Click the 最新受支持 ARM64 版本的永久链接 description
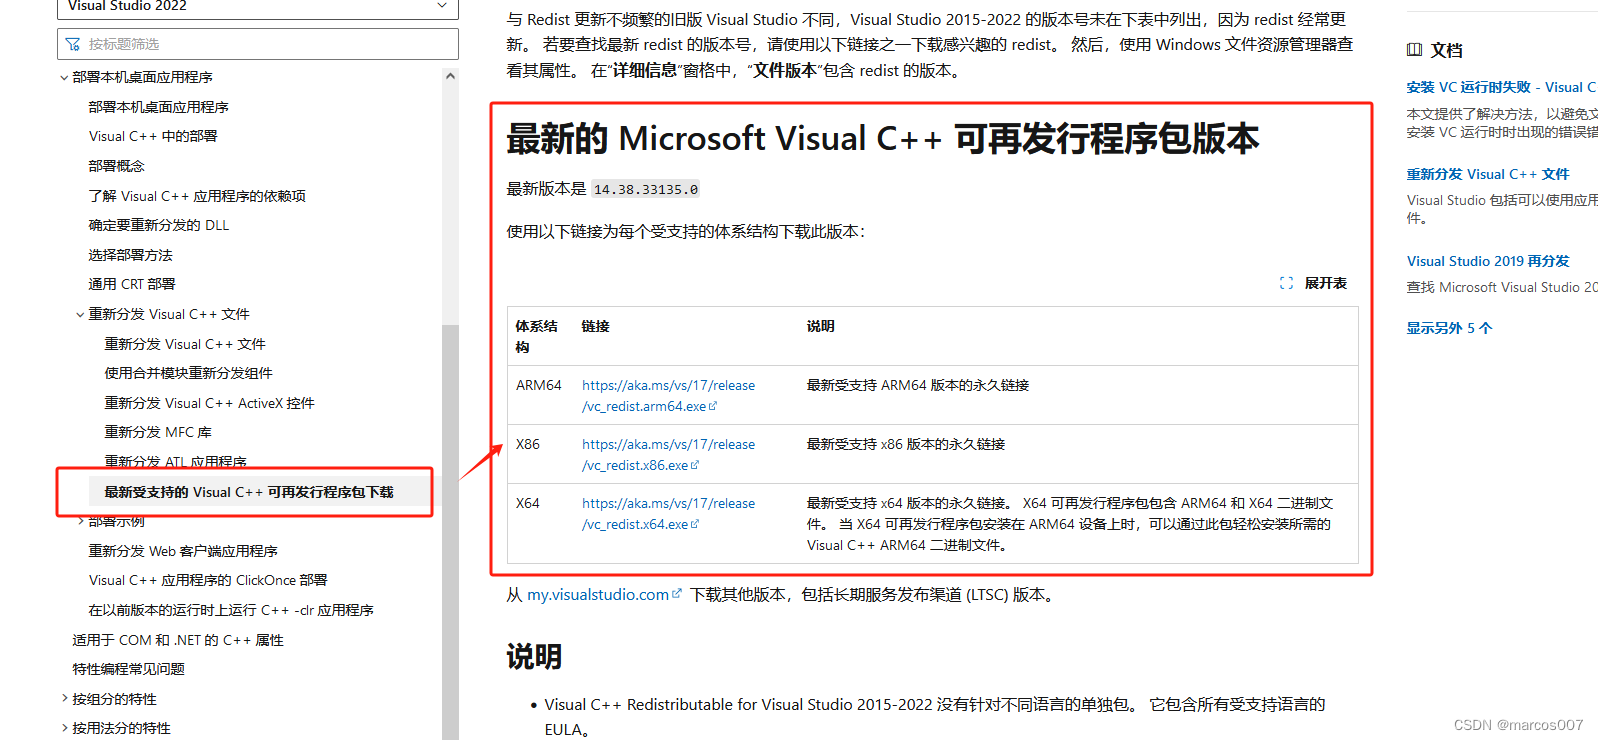This screenshot has height=740, width=1598. click(x=918, y=385)
